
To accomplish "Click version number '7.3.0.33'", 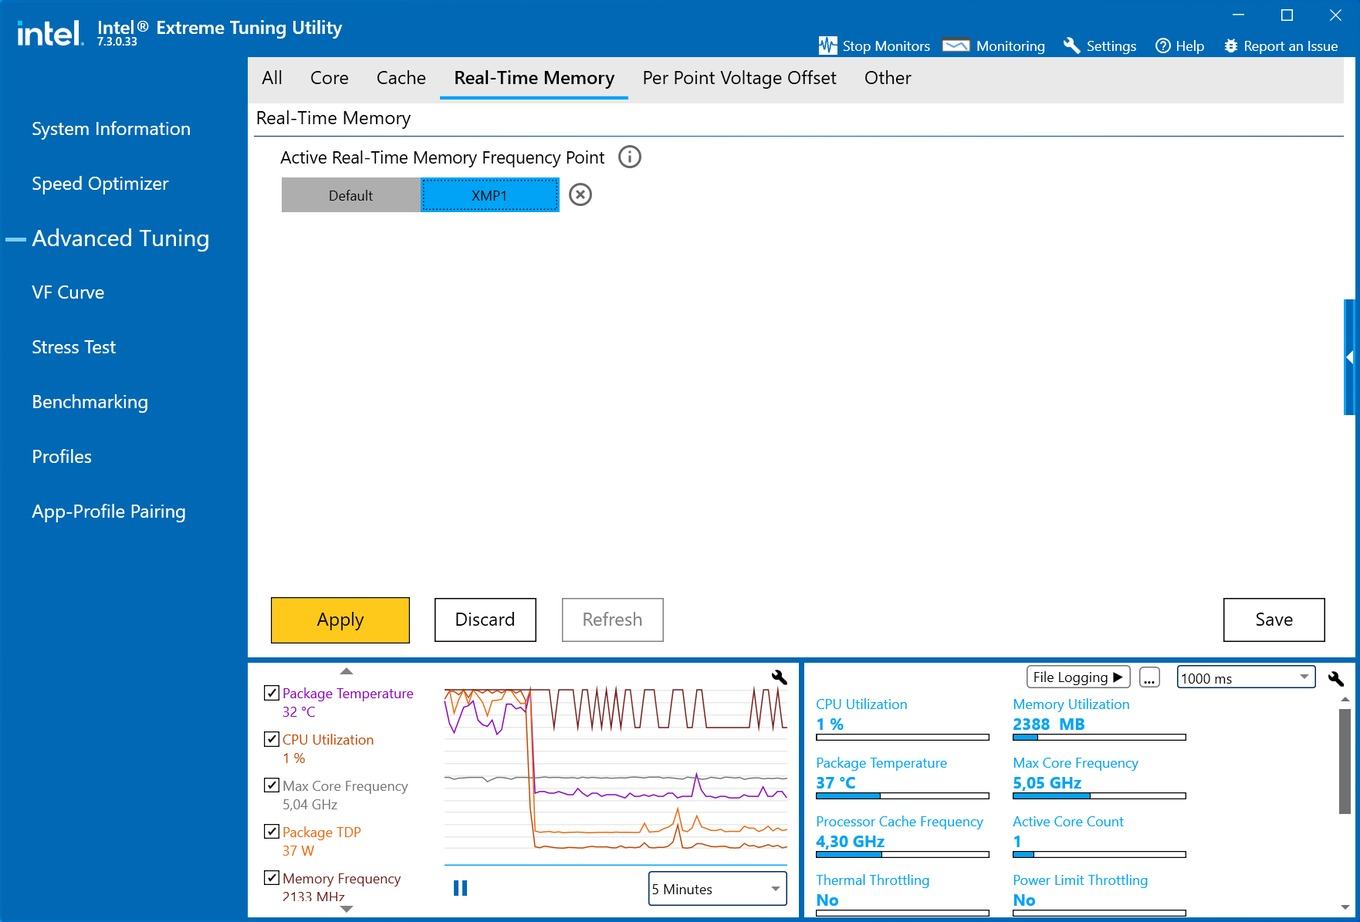I will click(117, 42).
